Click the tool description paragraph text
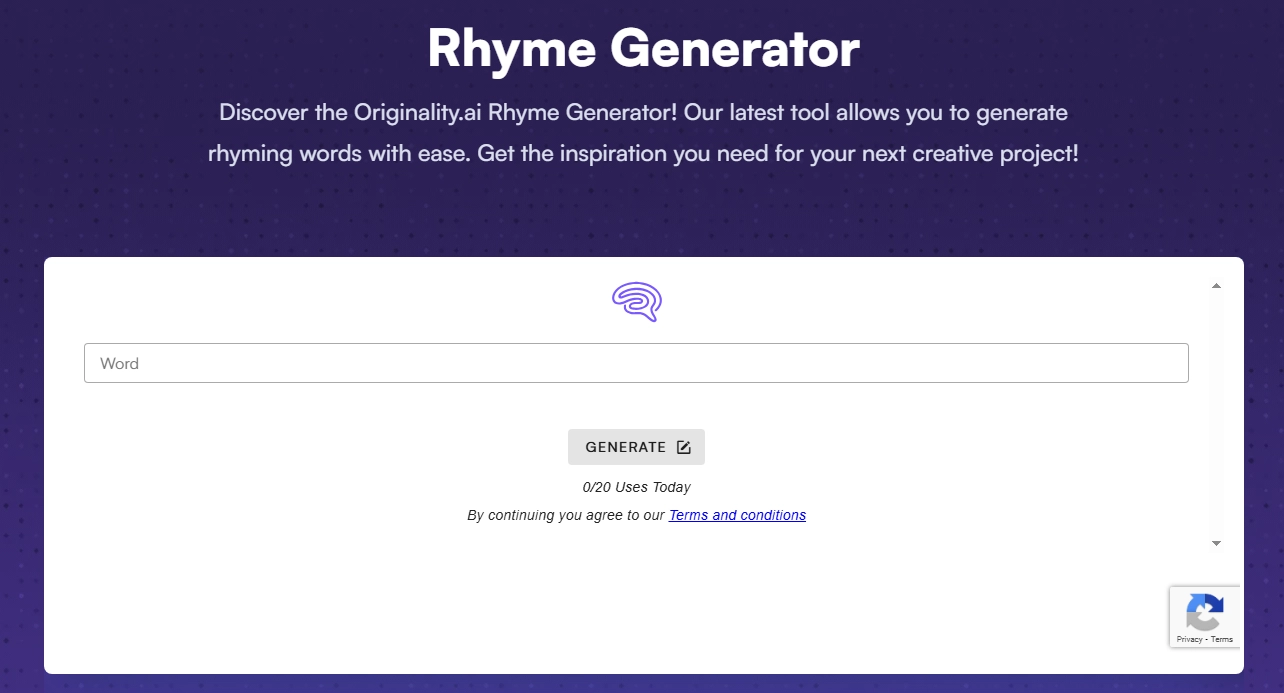This screenshot has width=1284, height=693. pos(642,132)
